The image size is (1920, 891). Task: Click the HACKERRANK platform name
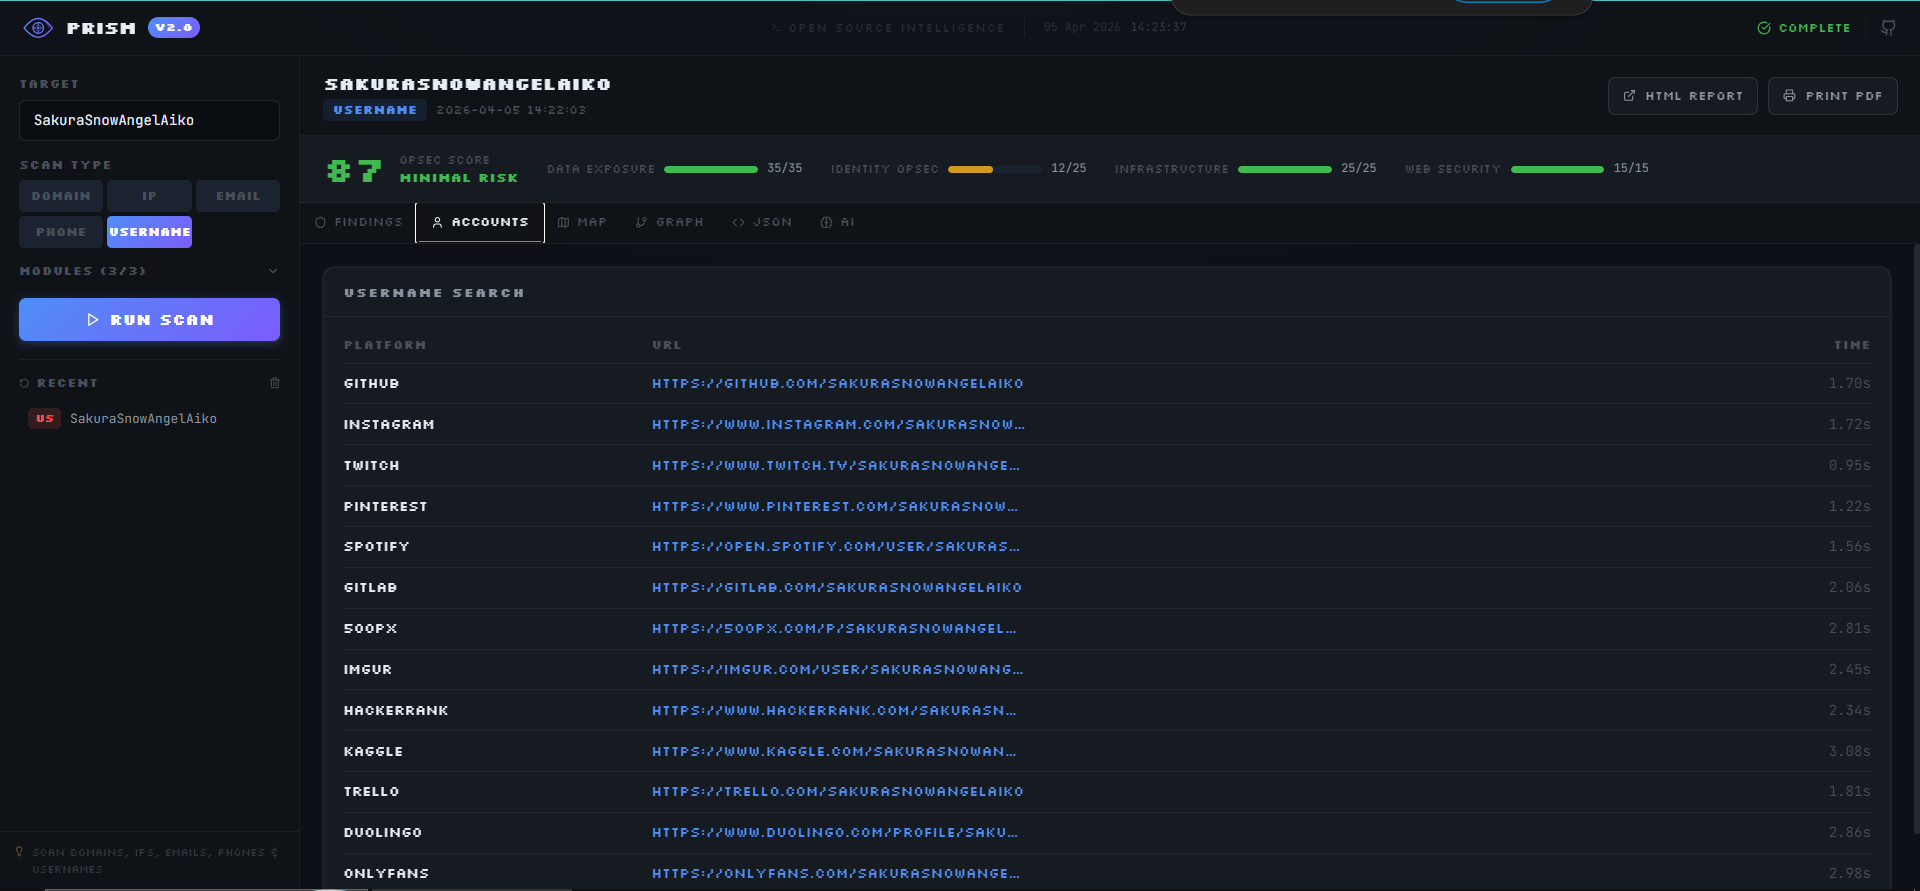[x=396, y=711]
